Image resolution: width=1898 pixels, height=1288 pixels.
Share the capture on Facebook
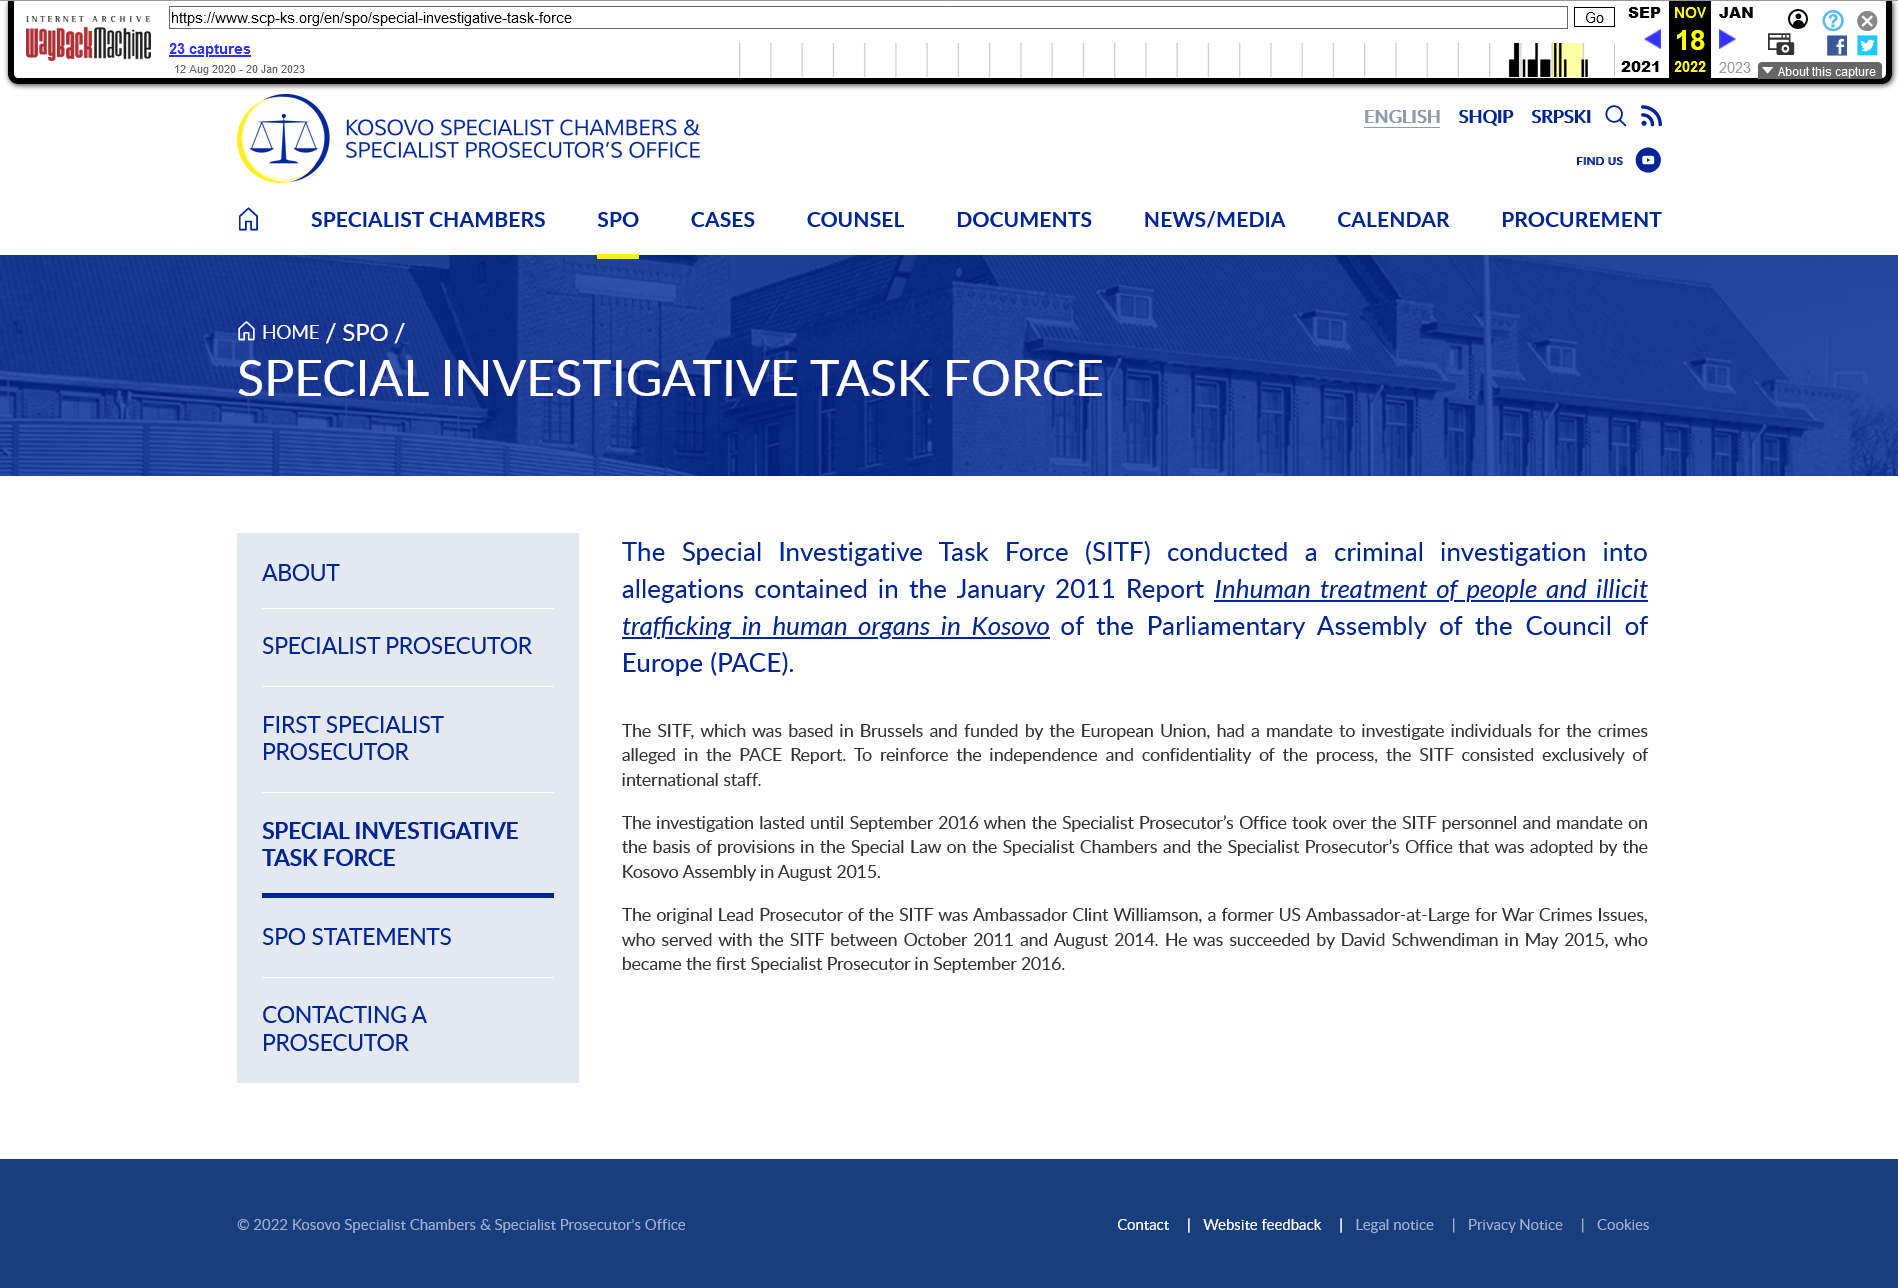click(x=1837, y=45)
